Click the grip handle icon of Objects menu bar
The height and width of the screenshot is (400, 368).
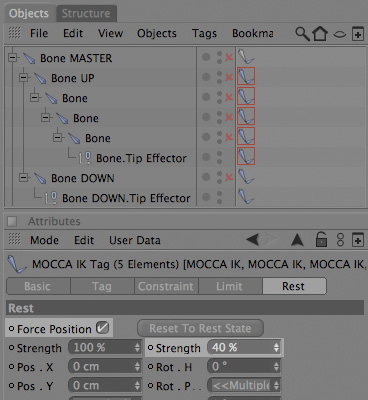[14, 33]
